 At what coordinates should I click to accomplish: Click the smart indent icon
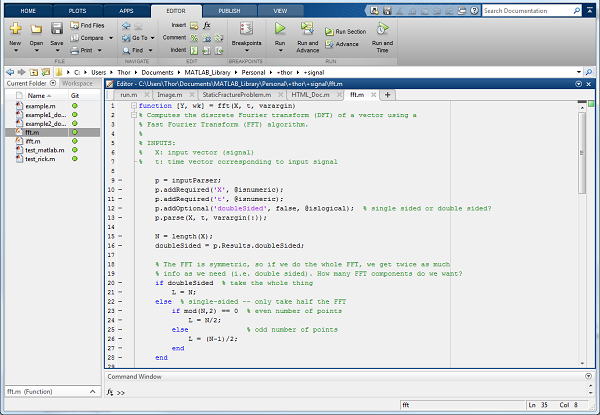pyautogui.click(x=194, y=50)
